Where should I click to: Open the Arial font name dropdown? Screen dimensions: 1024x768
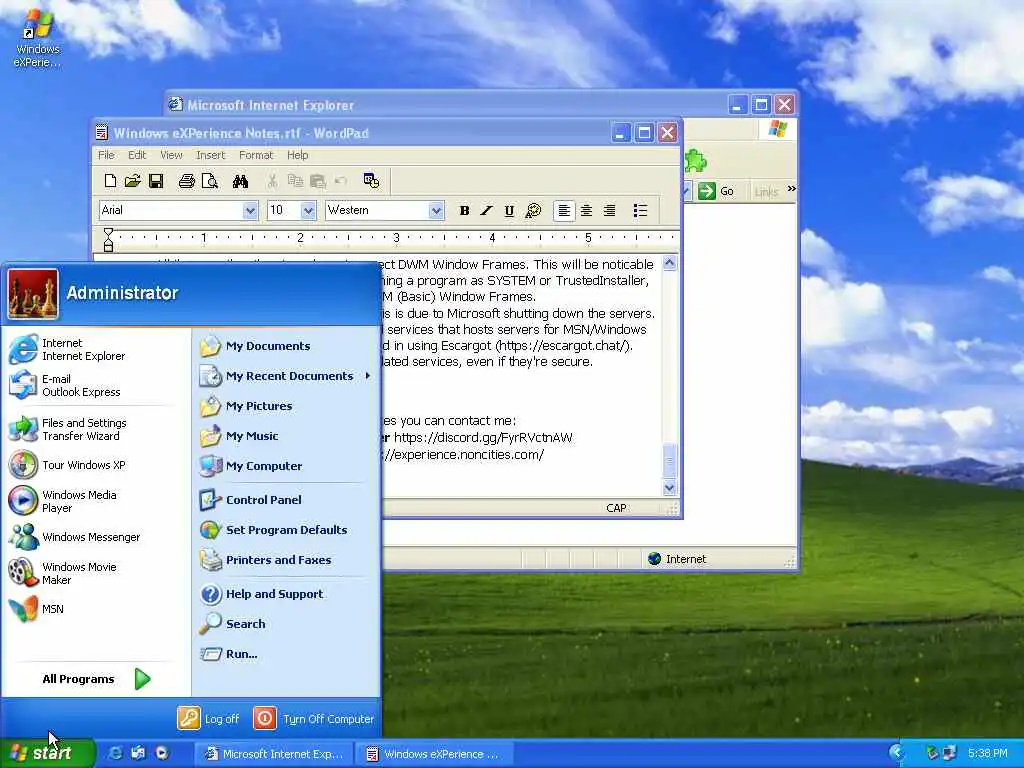coord(250,210)
